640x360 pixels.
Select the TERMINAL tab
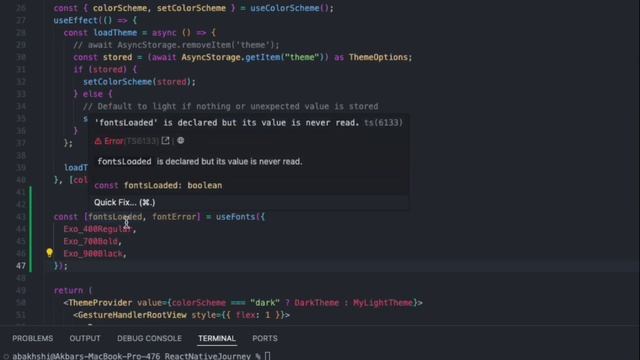coord(217,338)
